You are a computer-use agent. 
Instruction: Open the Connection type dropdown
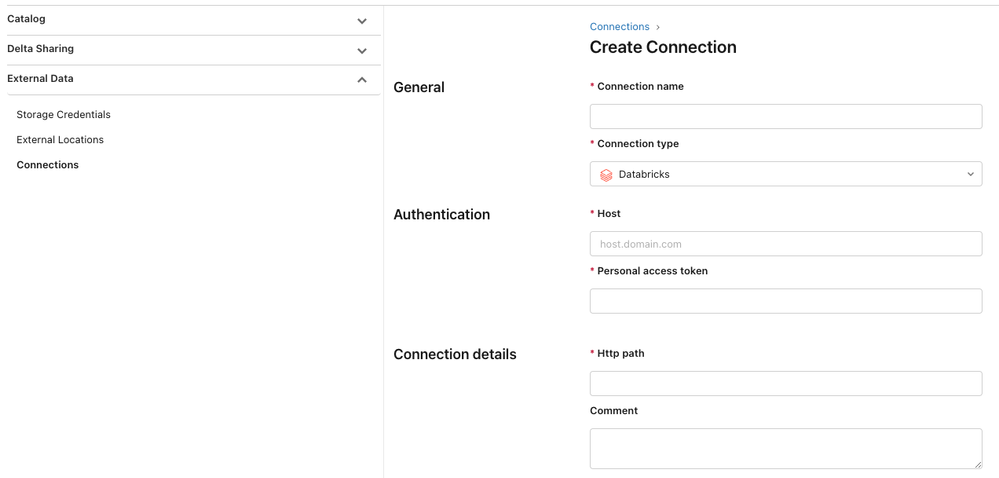(785, 174)
